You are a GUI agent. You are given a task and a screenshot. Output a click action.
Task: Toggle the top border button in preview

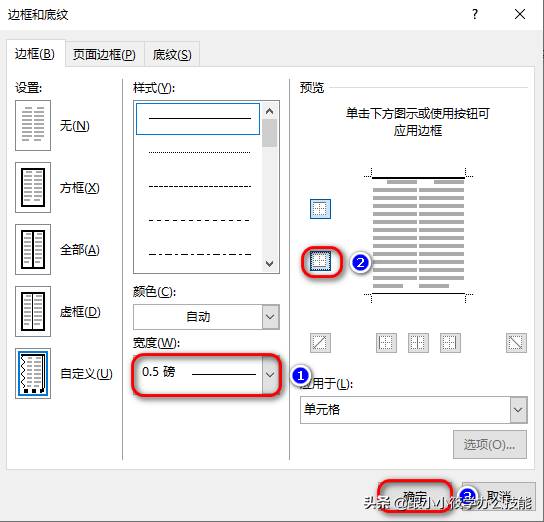click(320, 209)
